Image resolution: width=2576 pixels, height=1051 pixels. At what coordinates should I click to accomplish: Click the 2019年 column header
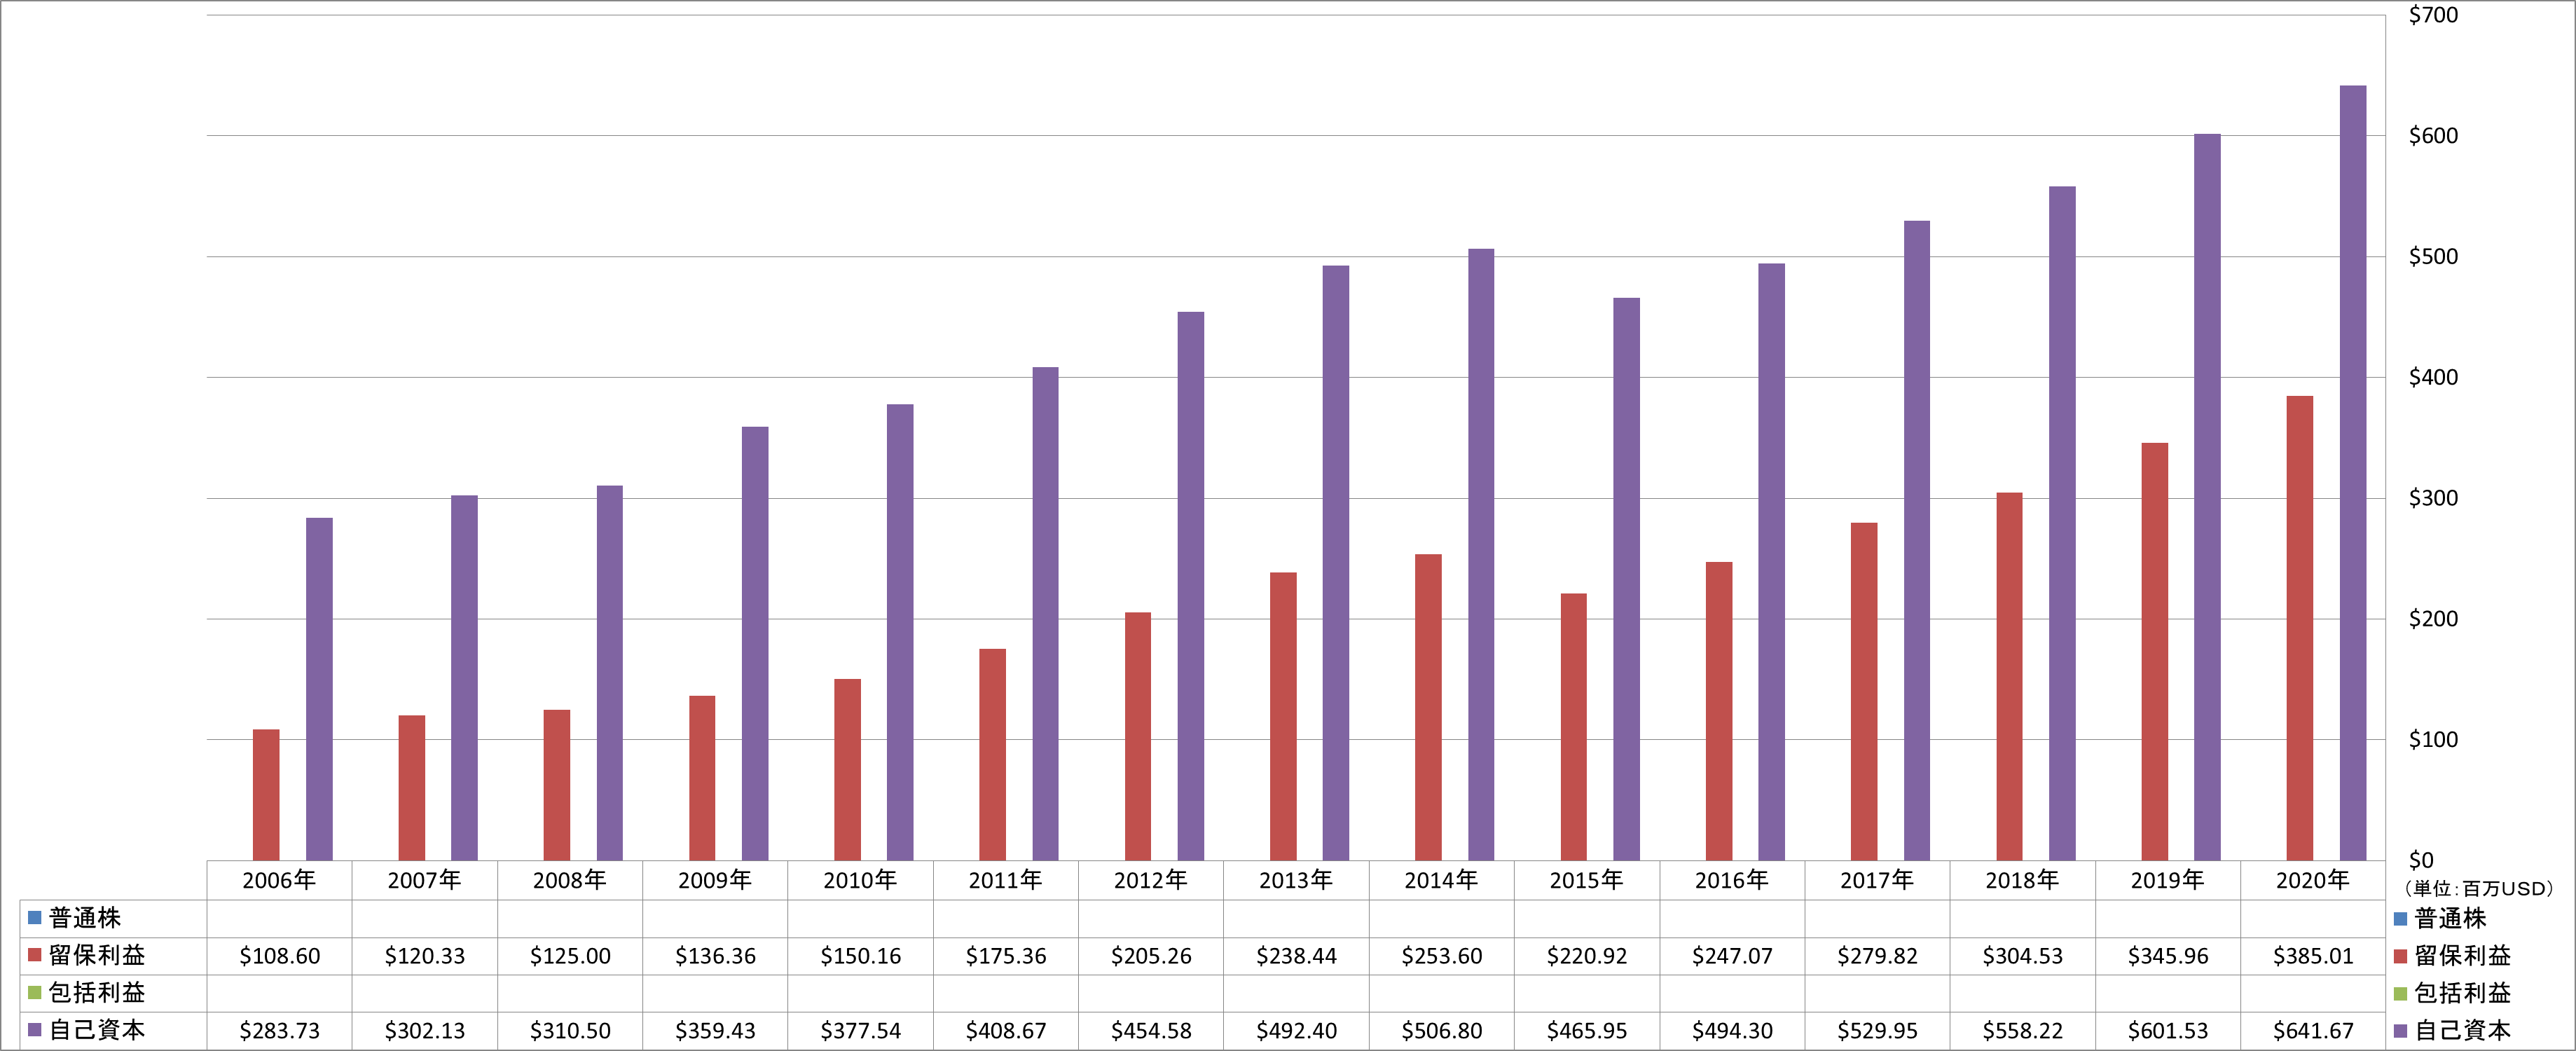2168,880
